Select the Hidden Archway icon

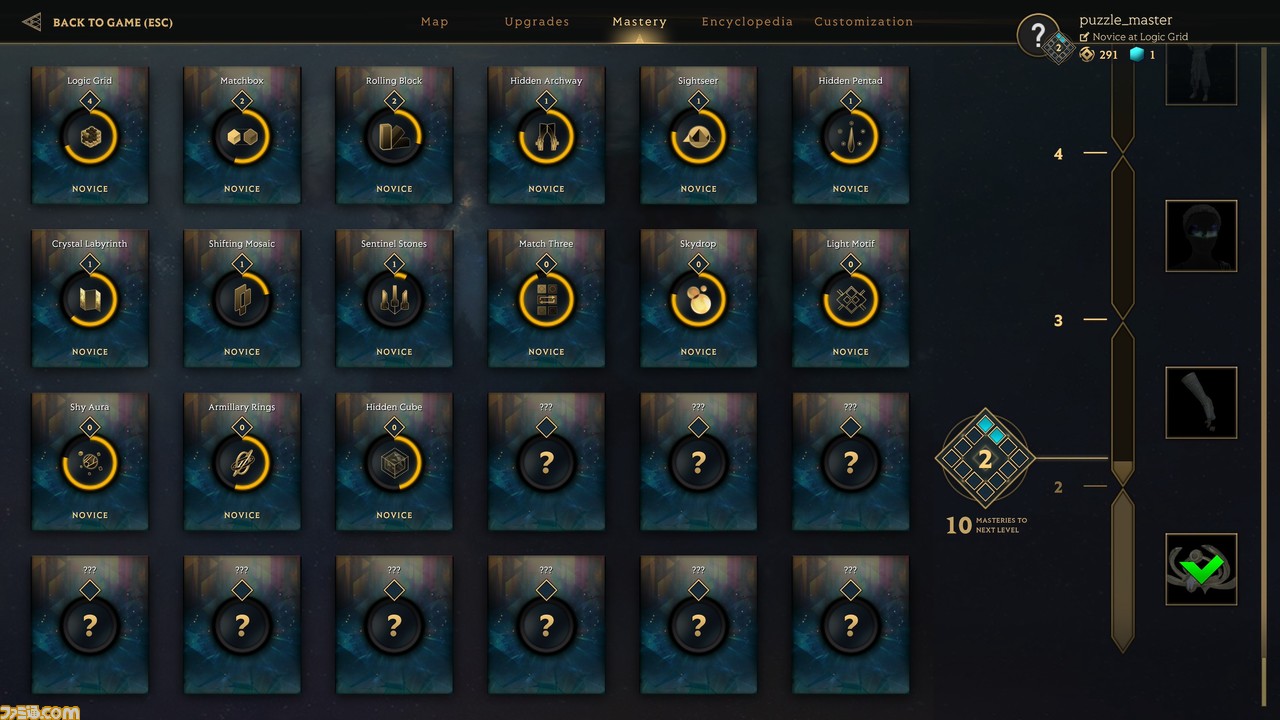546,137
